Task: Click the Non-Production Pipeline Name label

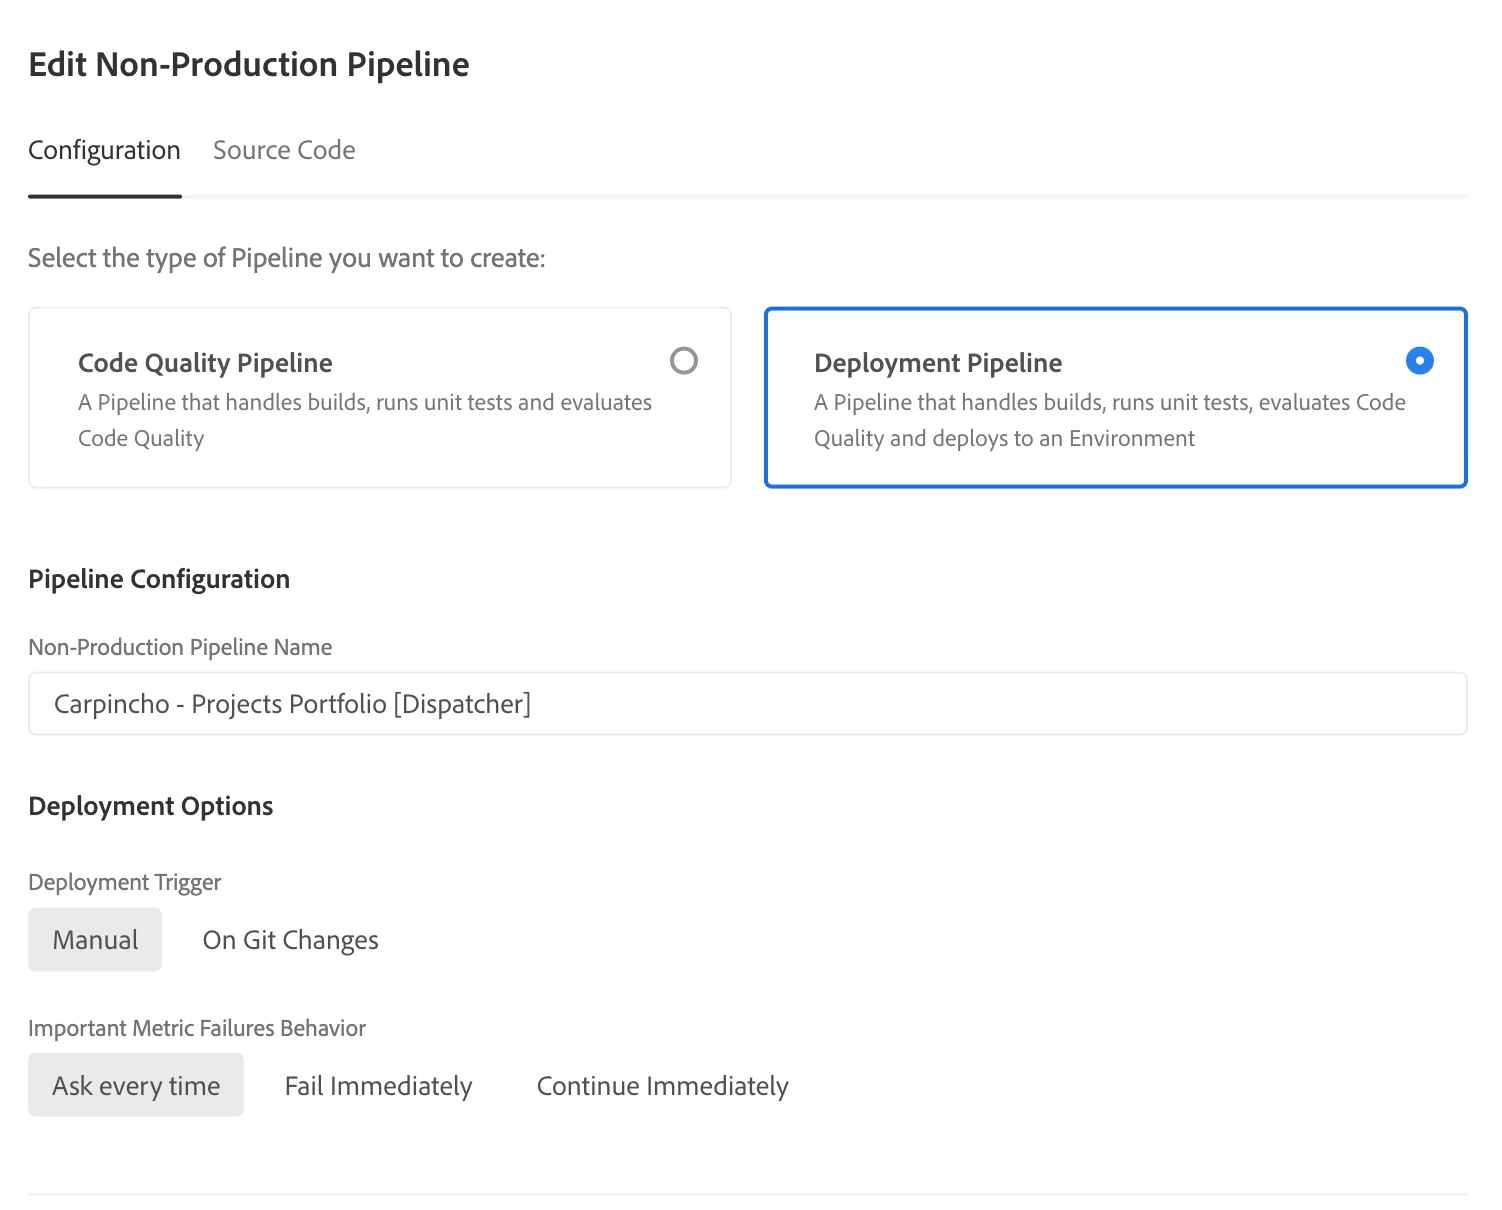Action: point(180,648)
